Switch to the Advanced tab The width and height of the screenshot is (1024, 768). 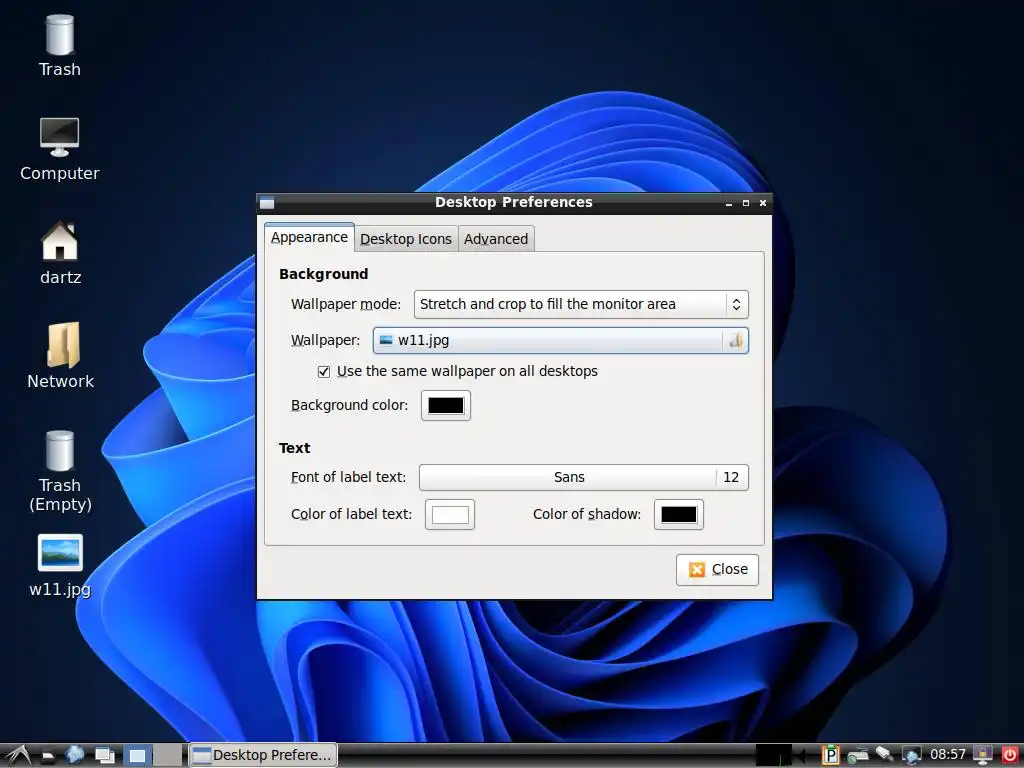coord(496,239)
